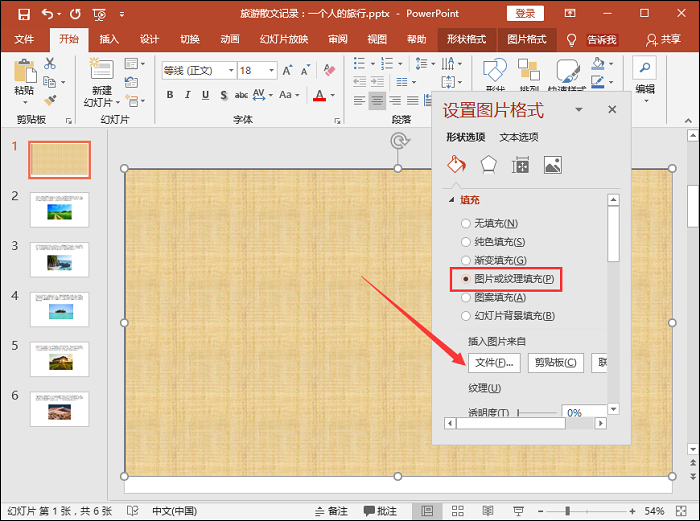
Task: Open Fill & Line paint bucket tab
Action: (456, 164)
